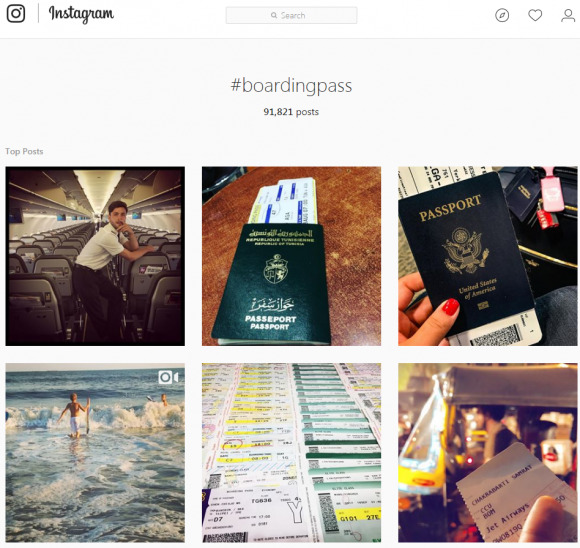This screenshot has width=580, height=548.
Task: Open the heart activity notifications icon
Action: [x=535, y=15]
